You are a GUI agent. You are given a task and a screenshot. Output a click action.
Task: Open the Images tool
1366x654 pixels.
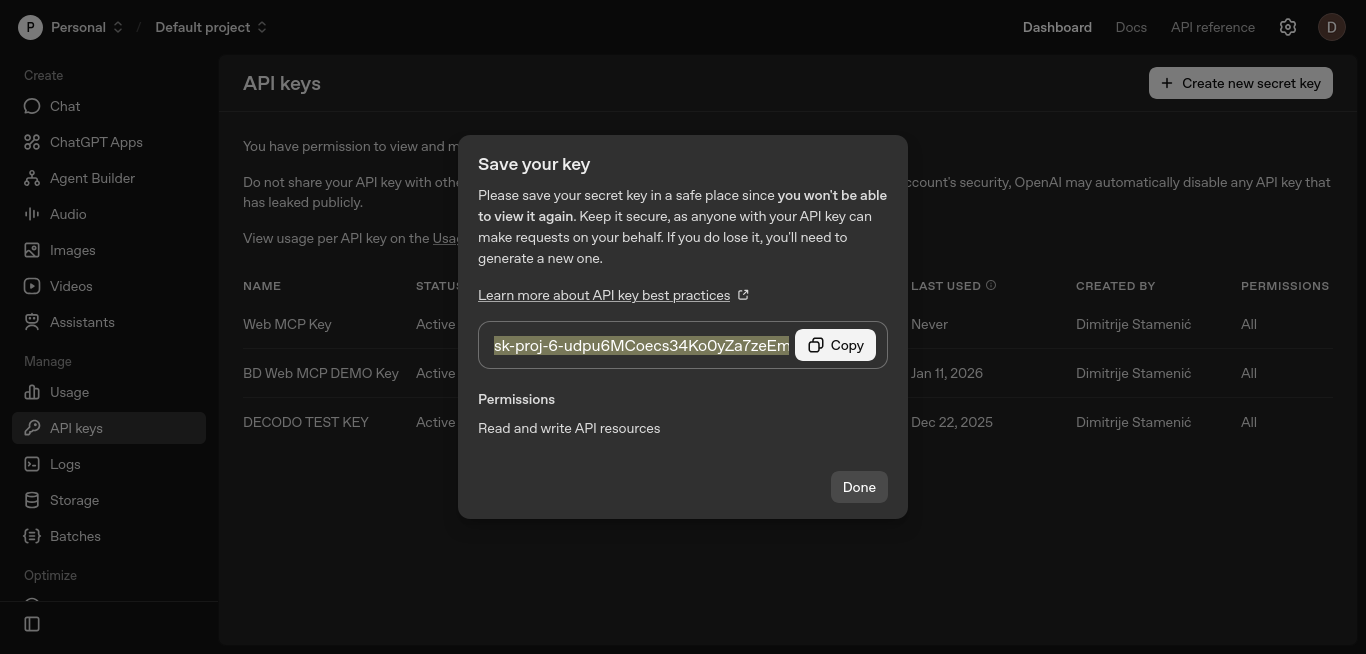(72, 250)
